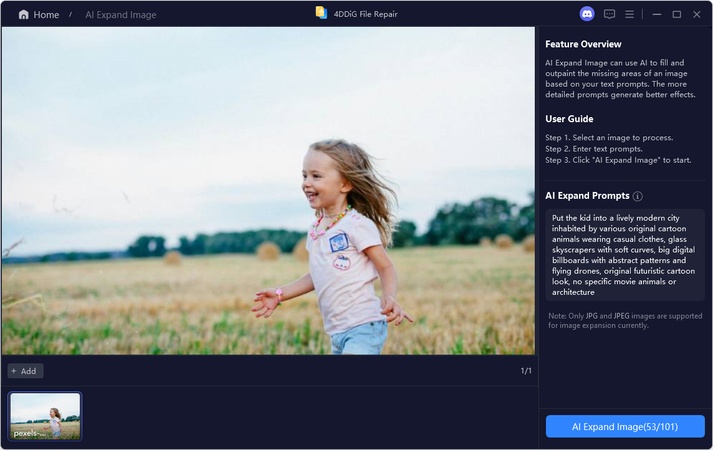Click into the AI Expand Prompts text box
Screen dimensions: 713x450
point(624,255)
